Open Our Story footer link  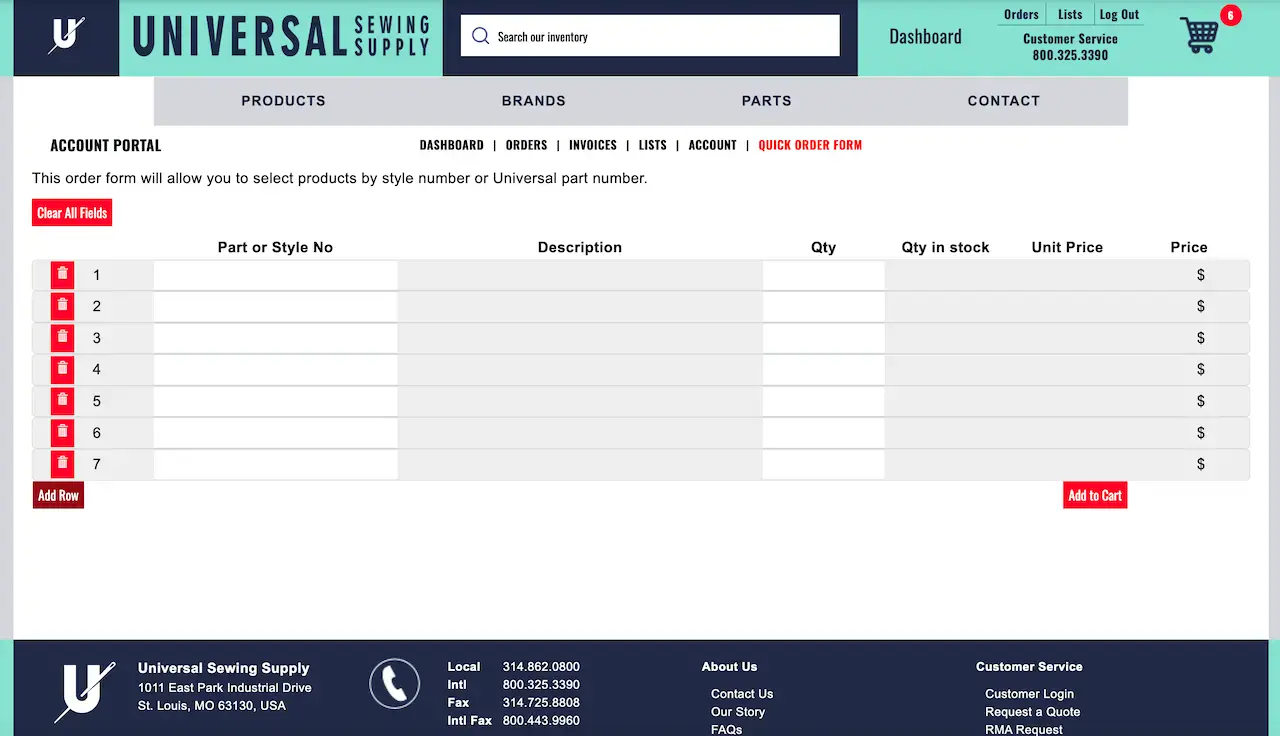pos(738,712)
